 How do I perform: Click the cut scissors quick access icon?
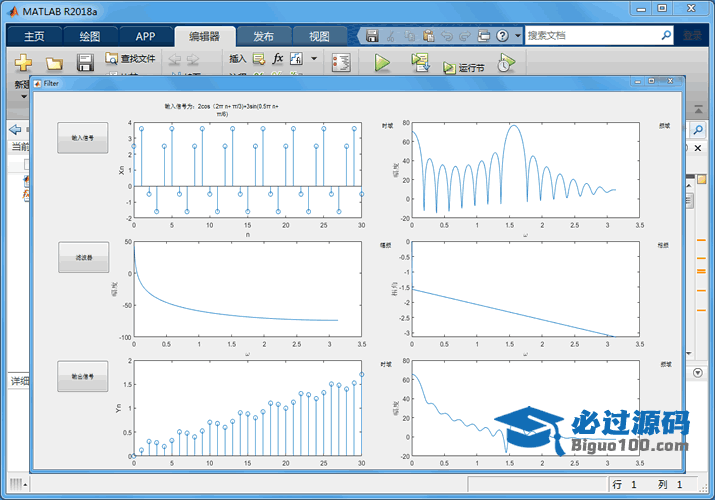tap(391, 36)
